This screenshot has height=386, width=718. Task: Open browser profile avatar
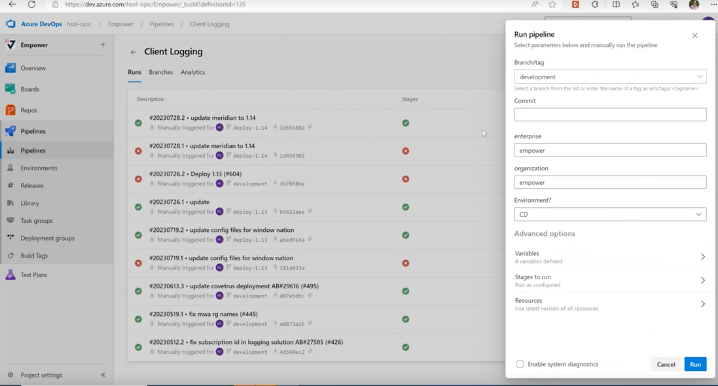(x=694, y=5)
